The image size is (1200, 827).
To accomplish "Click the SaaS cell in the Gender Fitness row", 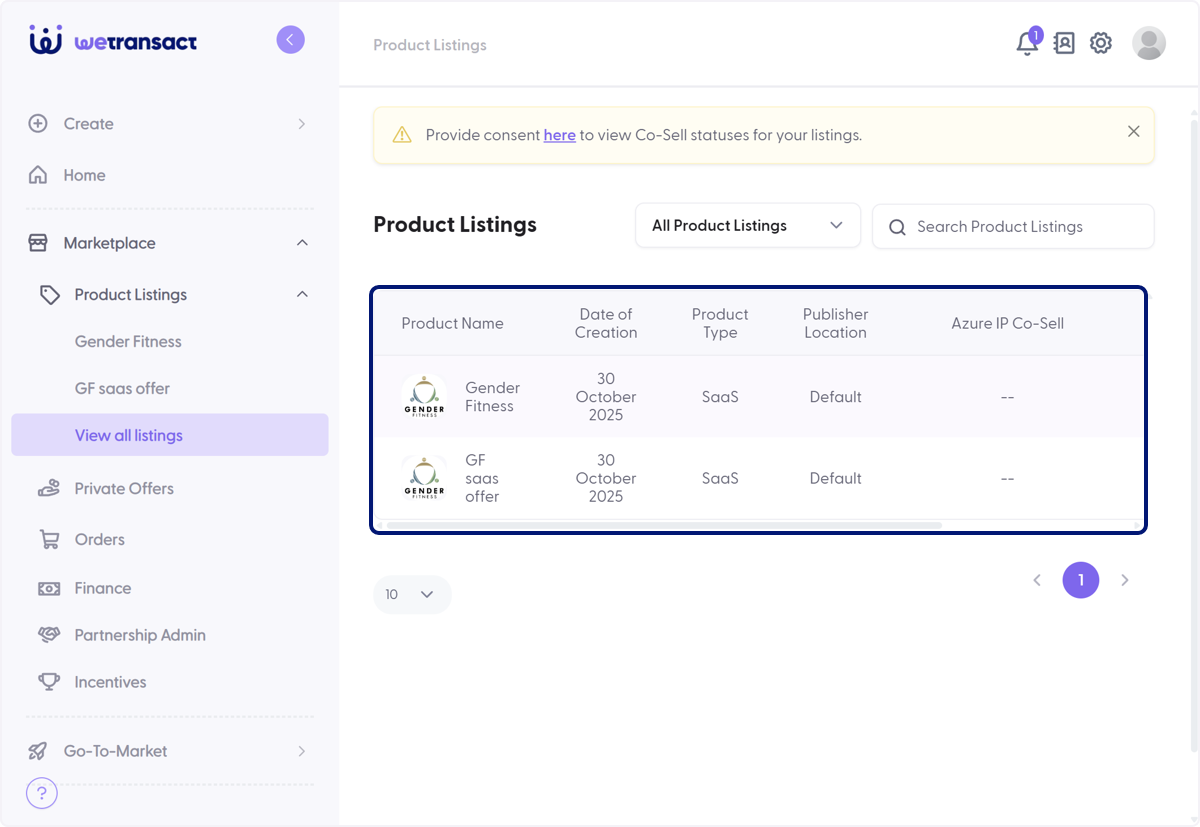I will point(720,397).
